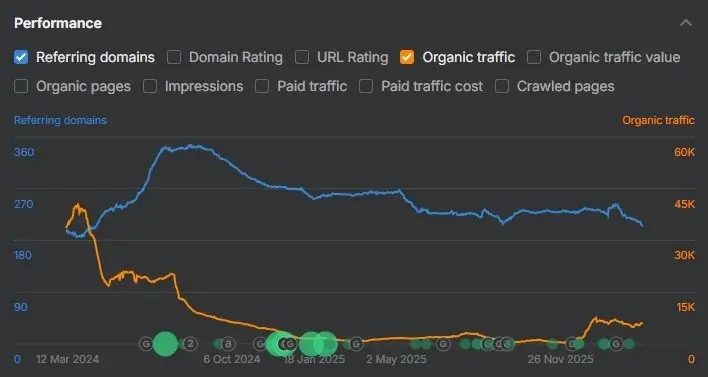Click the 30K value on the orange axis
This screenshot has width=708, height=377.
[684, 255]
